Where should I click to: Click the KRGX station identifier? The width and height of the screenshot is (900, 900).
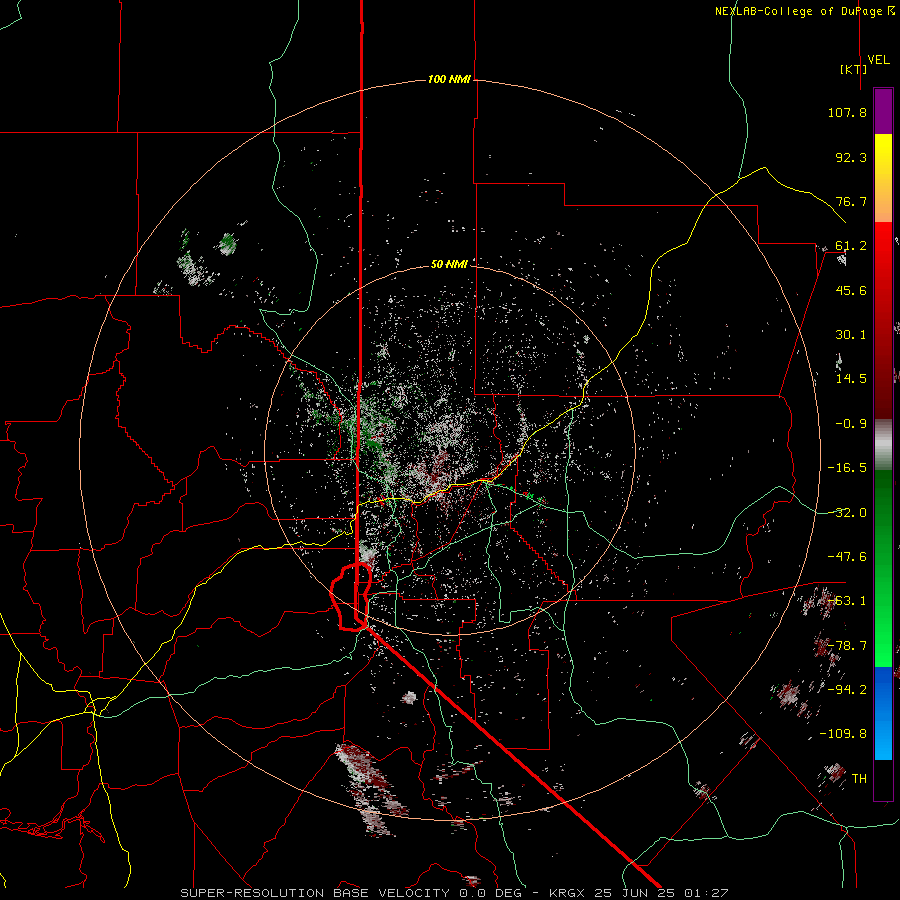(568, 893)
